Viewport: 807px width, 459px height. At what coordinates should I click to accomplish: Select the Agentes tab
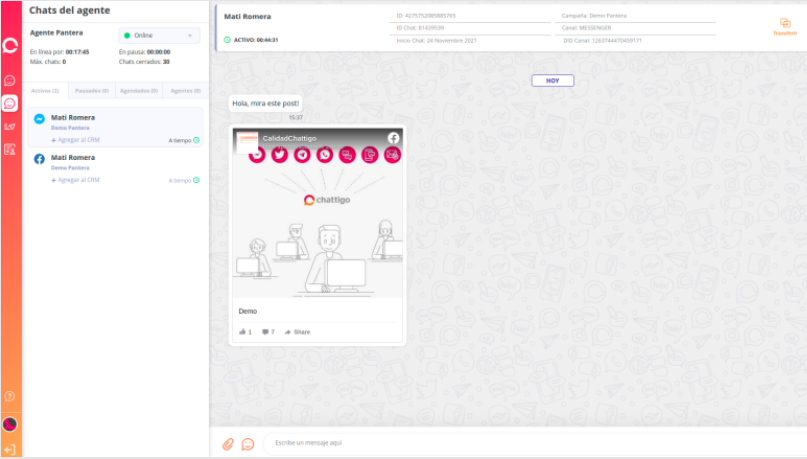coord(185,91)
